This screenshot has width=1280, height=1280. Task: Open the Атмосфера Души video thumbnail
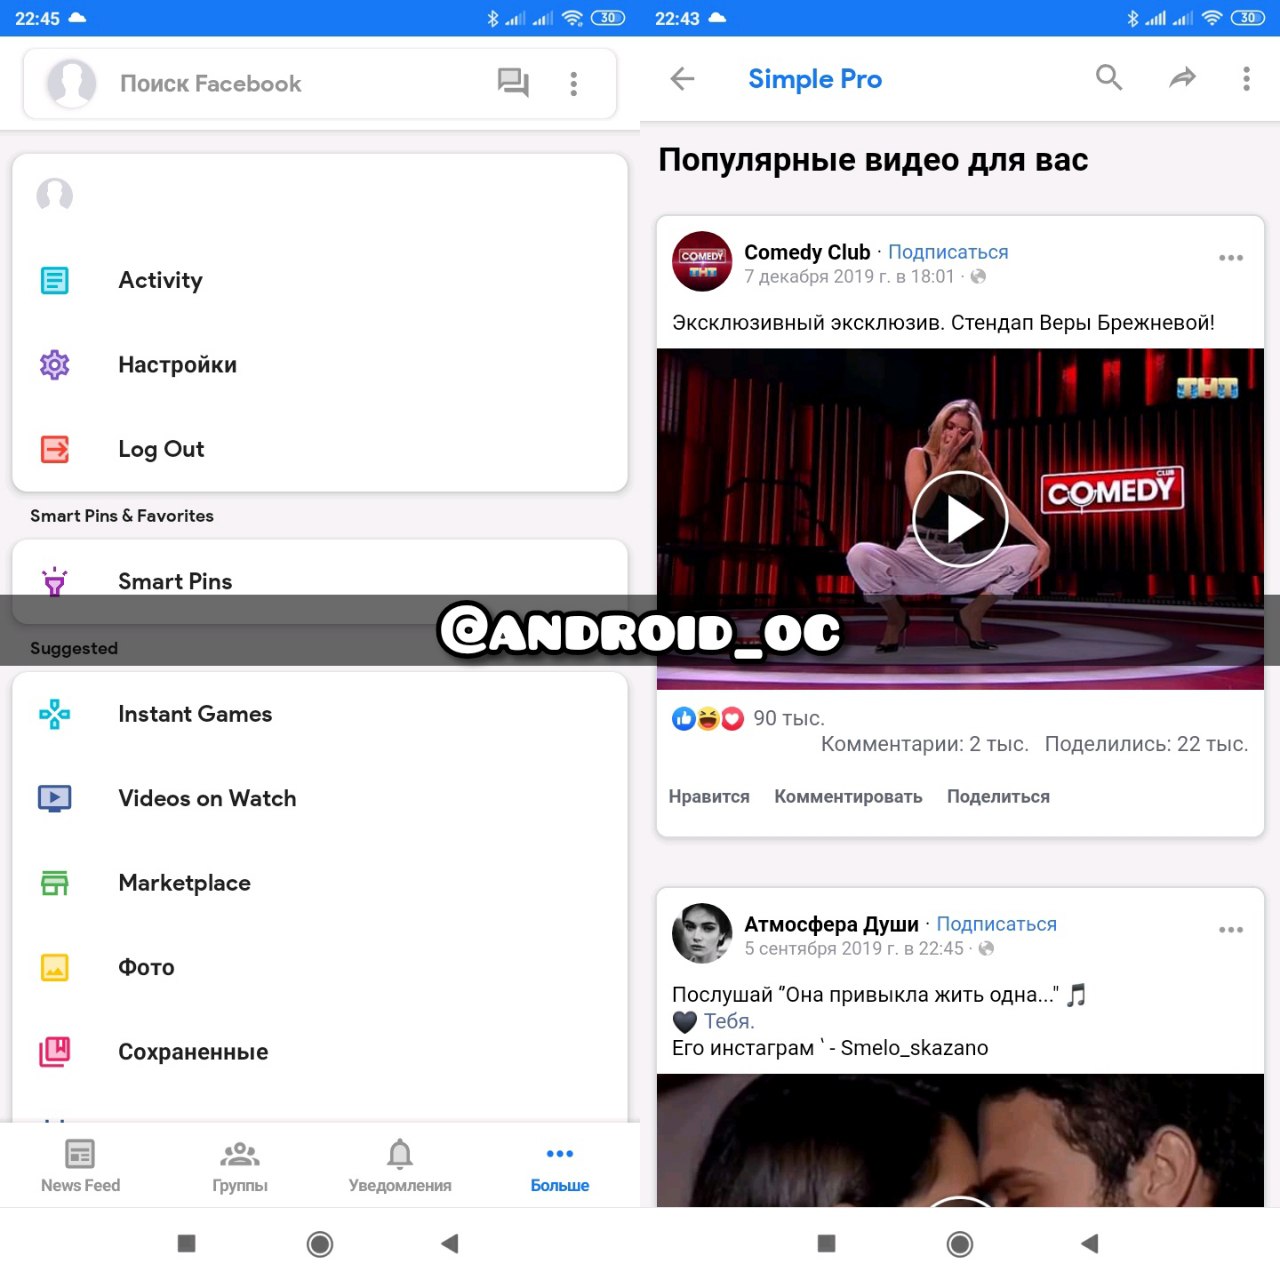[960, 1140]
